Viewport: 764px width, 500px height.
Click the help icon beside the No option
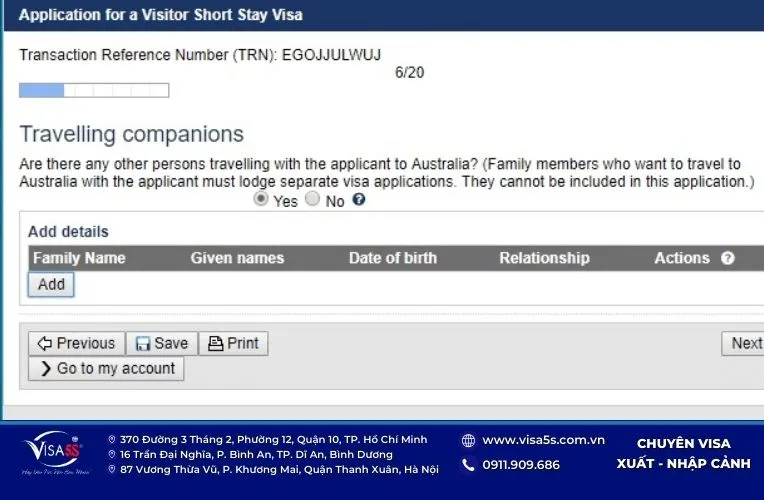(x=359, y=200)
